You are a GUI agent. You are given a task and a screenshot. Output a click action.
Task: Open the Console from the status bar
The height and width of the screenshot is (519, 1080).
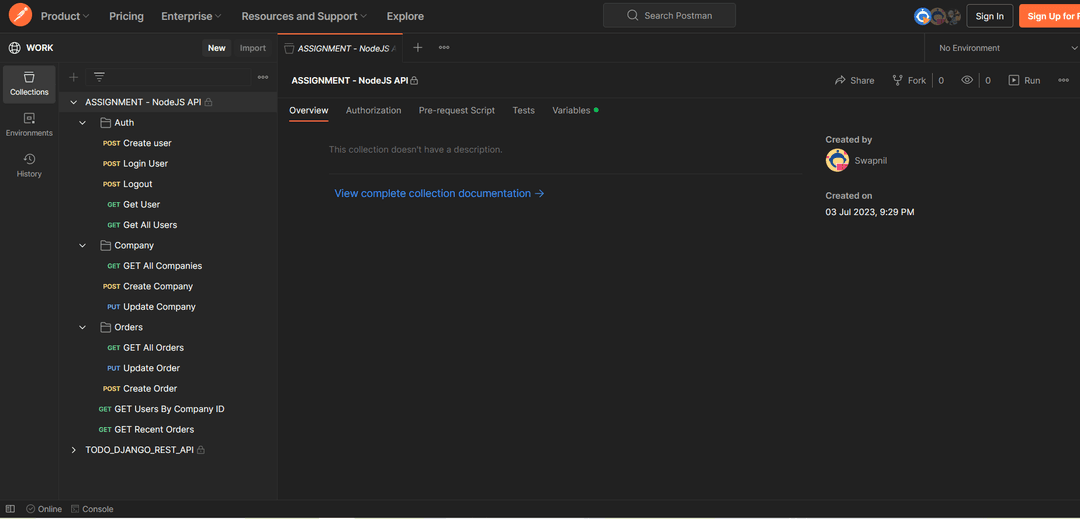pyautogui.click(x=92, y=509)
